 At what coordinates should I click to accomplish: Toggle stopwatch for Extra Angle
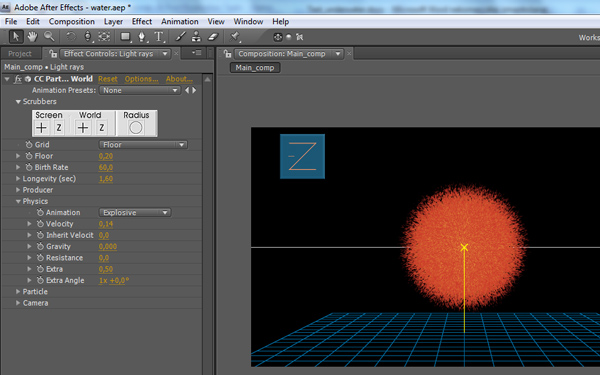40,280
